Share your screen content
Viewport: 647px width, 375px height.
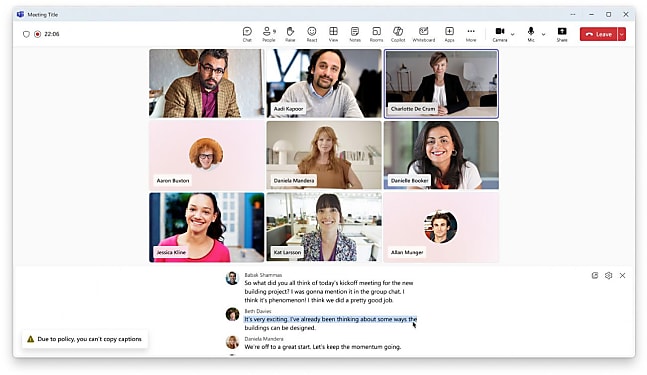point(562,34)
